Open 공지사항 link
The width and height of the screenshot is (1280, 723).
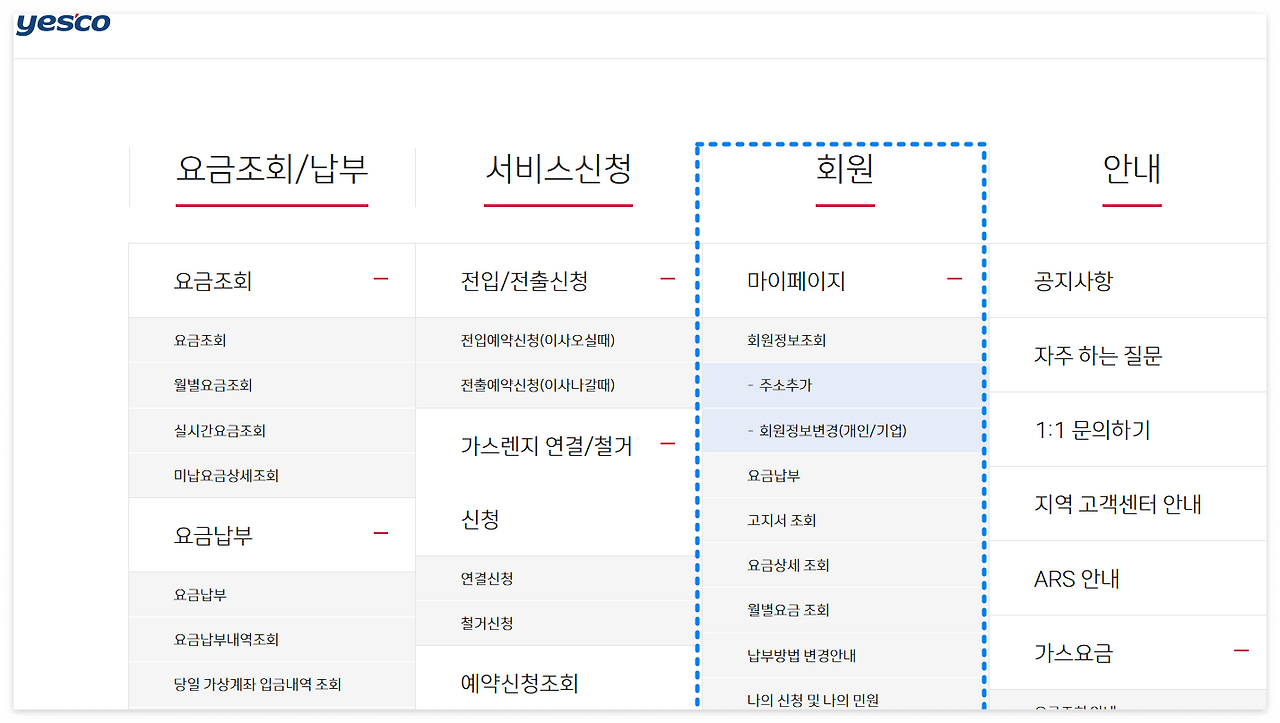(1073, 281)
